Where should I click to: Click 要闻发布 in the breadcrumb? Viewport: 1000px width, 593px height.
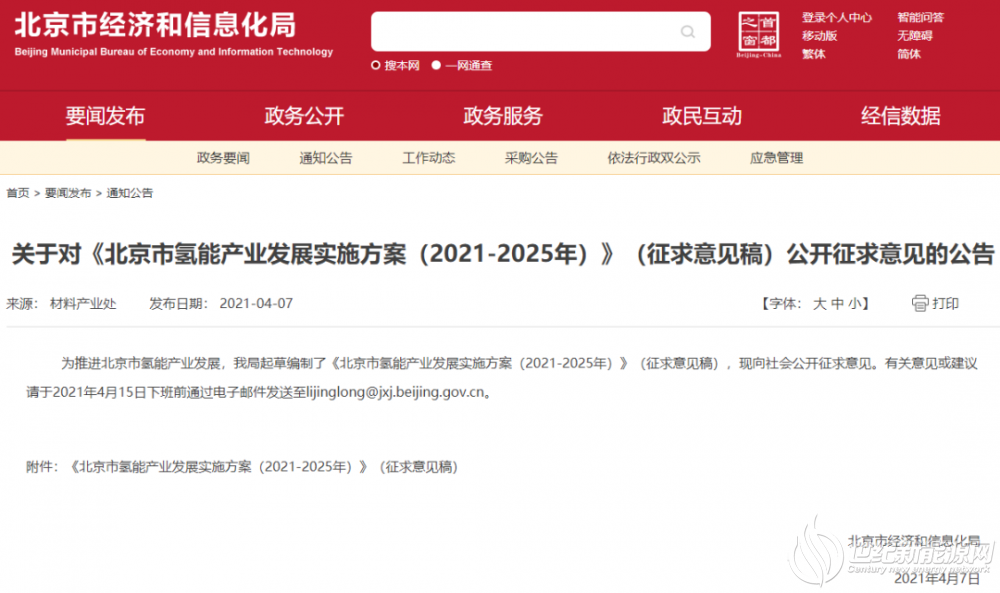(x=68, y=193)
